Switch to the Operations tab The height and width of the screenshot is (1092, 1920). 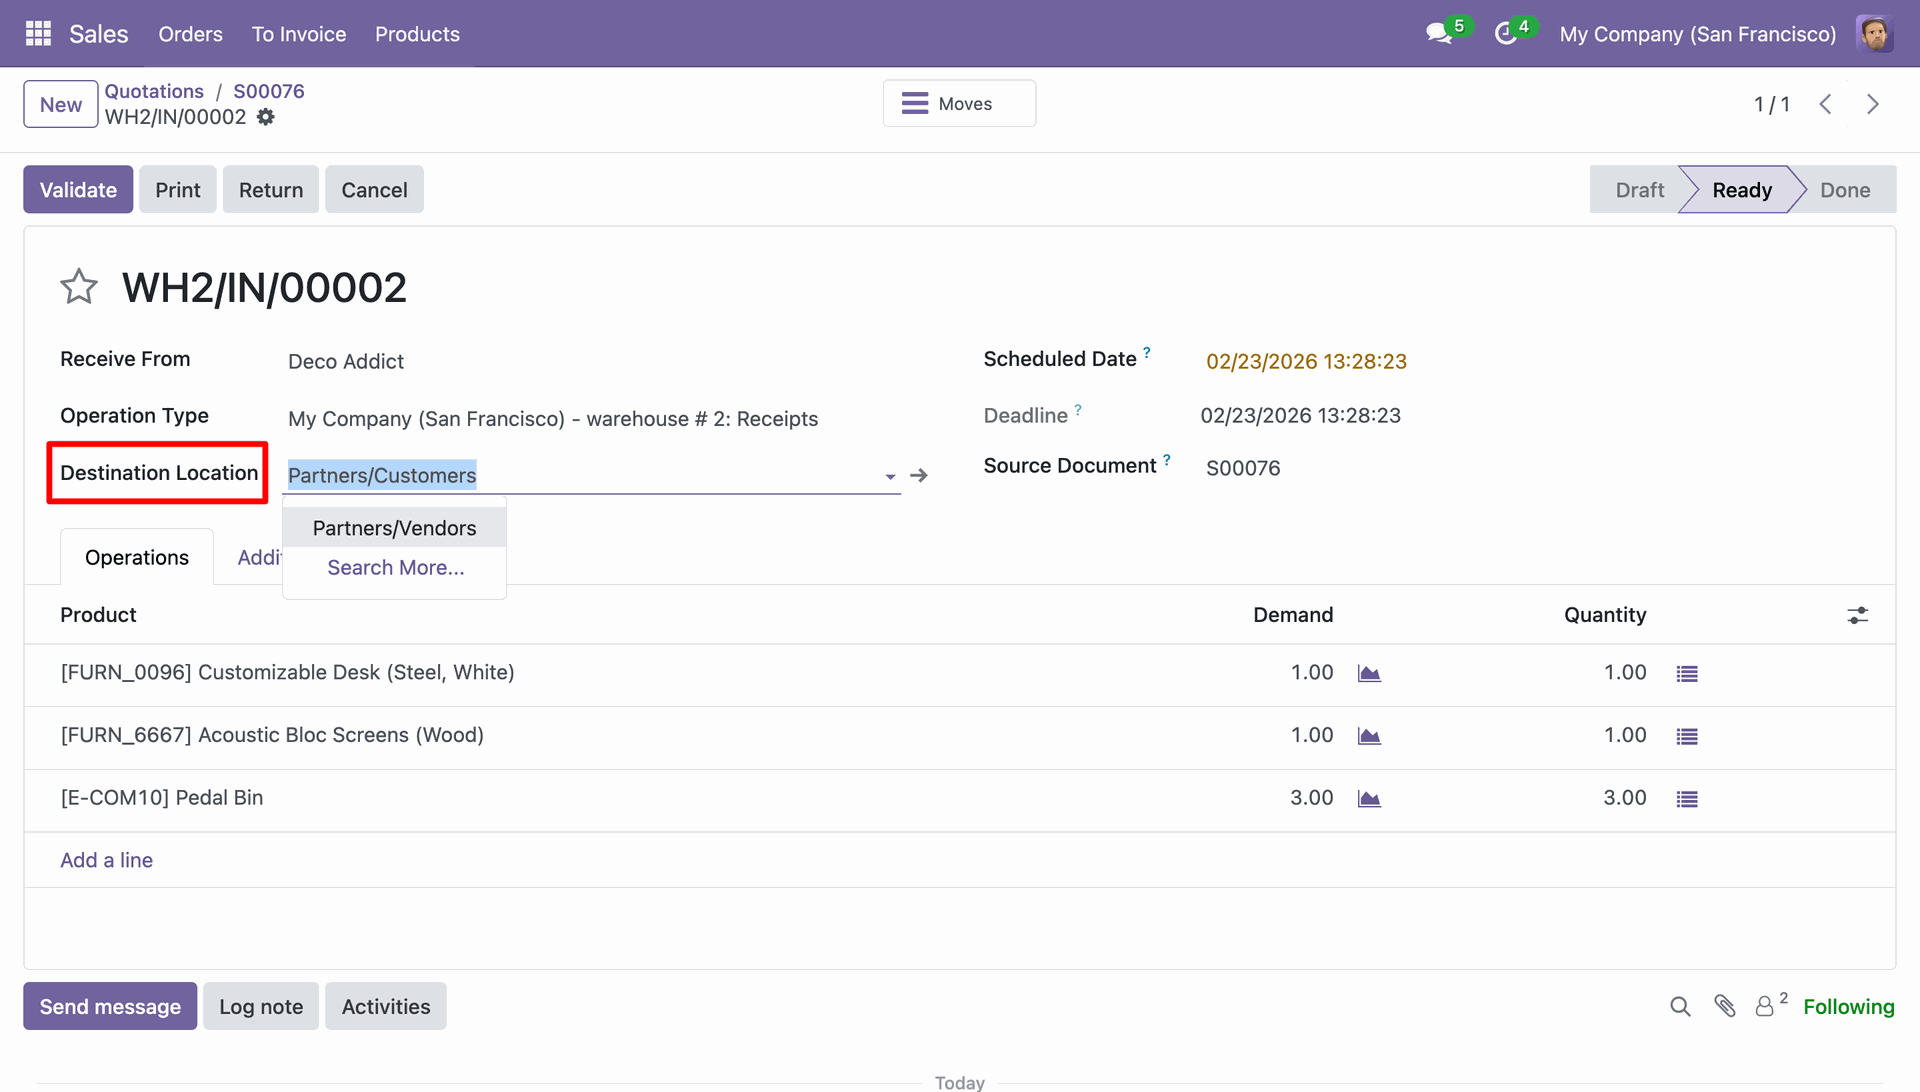point(137,558)
